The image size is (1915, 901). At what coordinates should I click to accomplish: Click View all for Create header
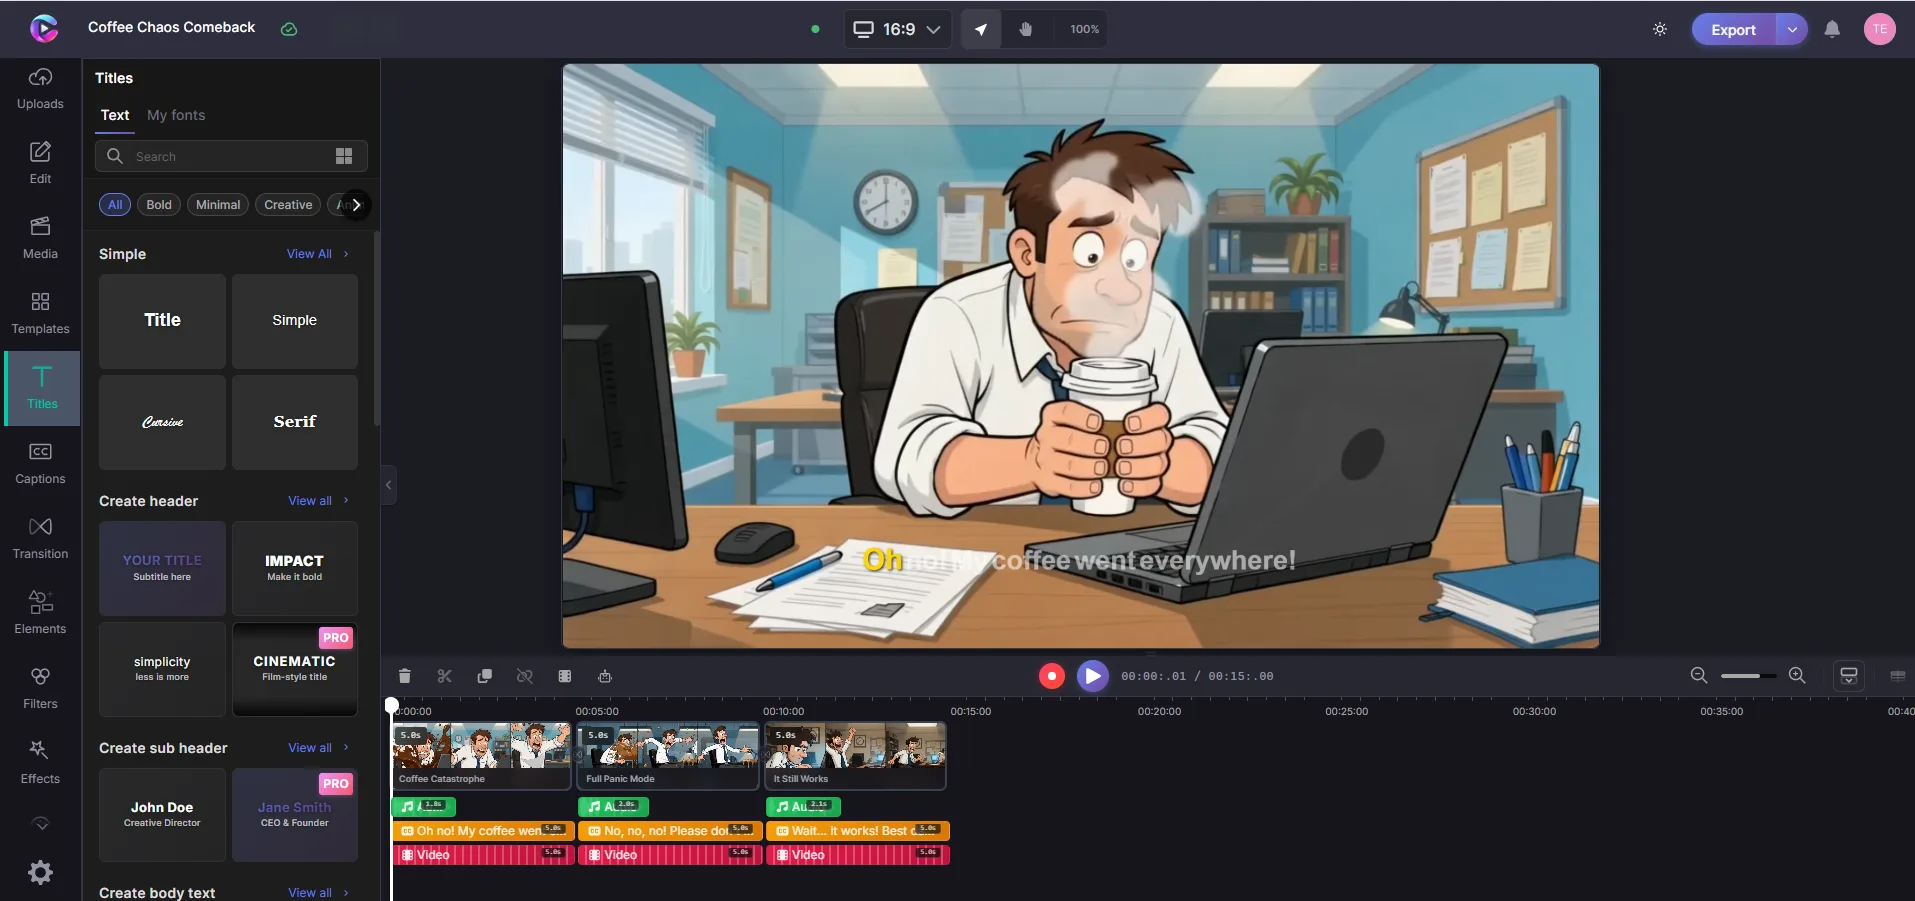318,501
